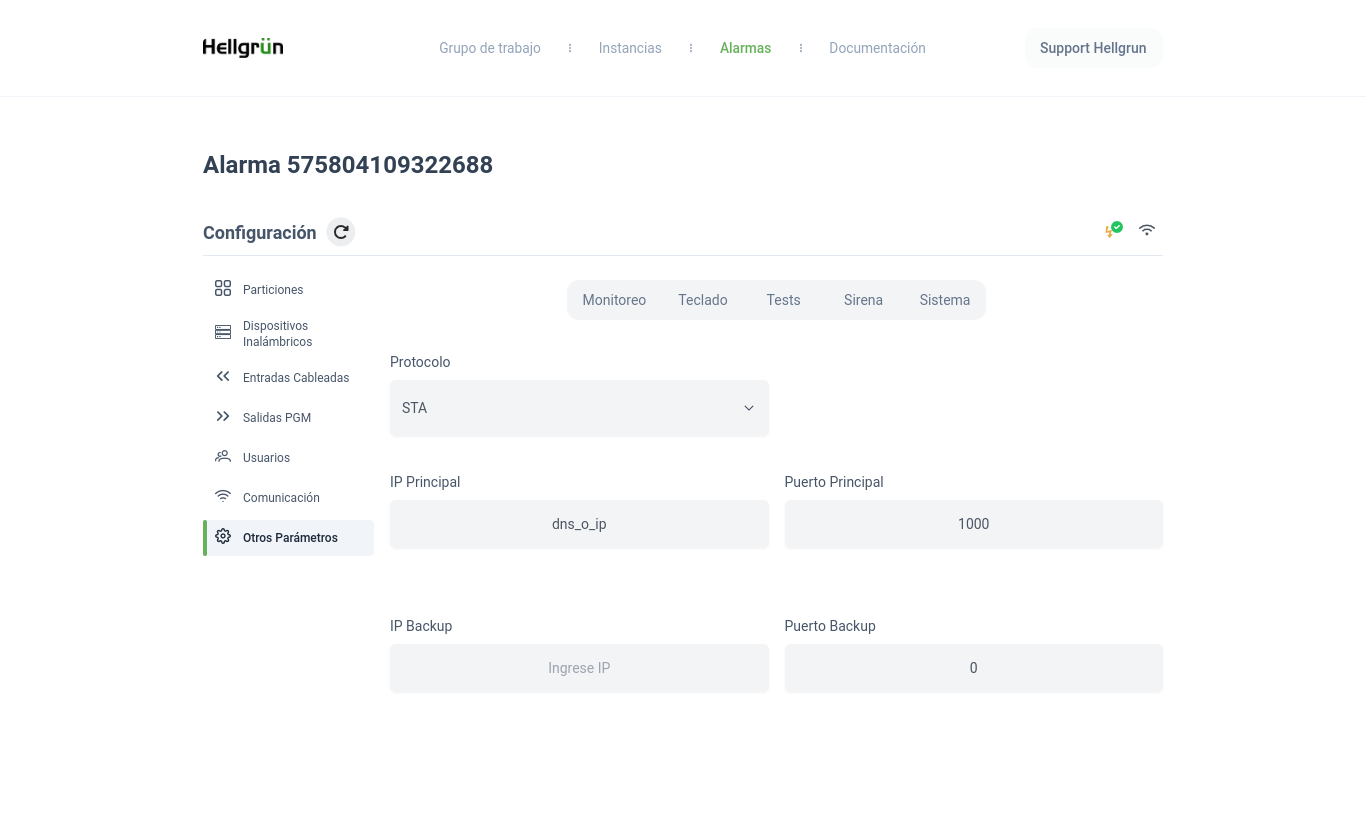Click the Otros Parámetros gear icon

tap(223, 537)
